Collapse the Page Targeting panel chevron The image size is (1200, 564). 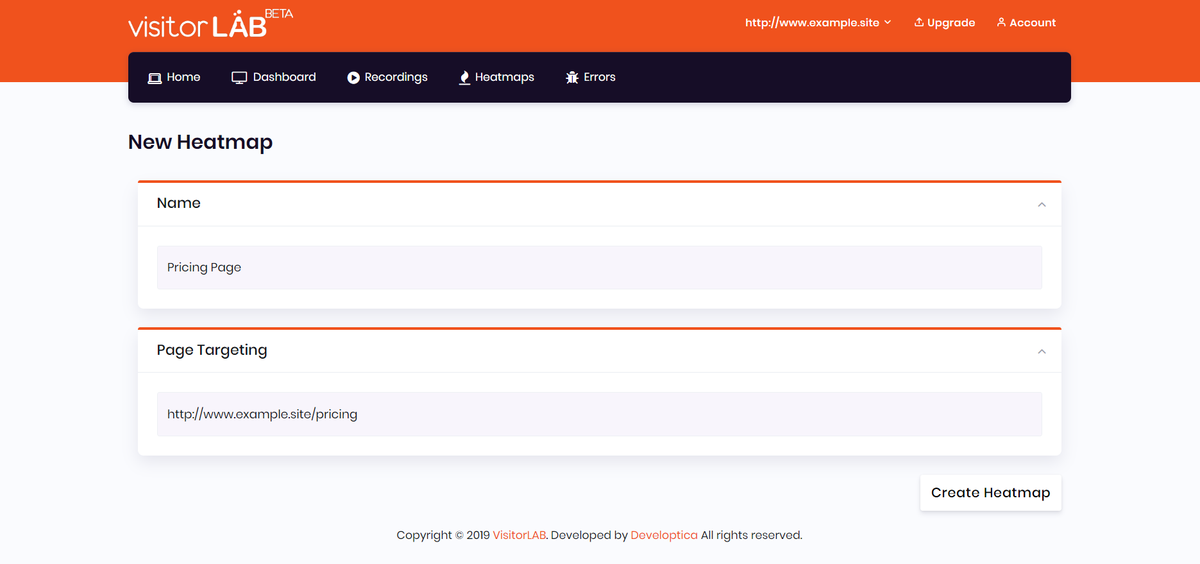click(1042, 351)
